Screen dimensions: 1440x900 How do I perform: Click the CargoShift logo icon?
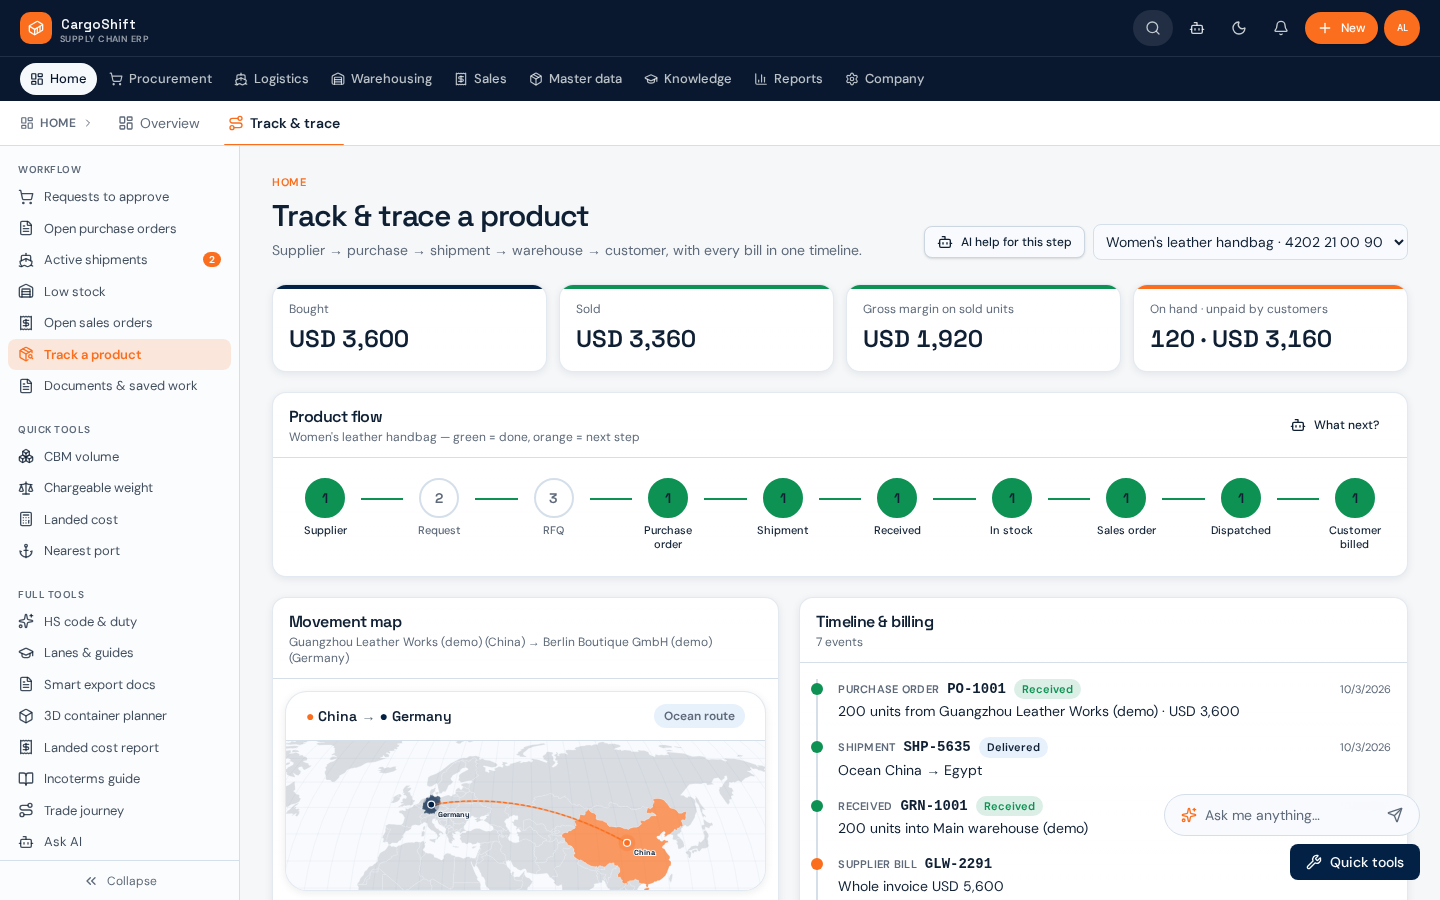[36, 28]
